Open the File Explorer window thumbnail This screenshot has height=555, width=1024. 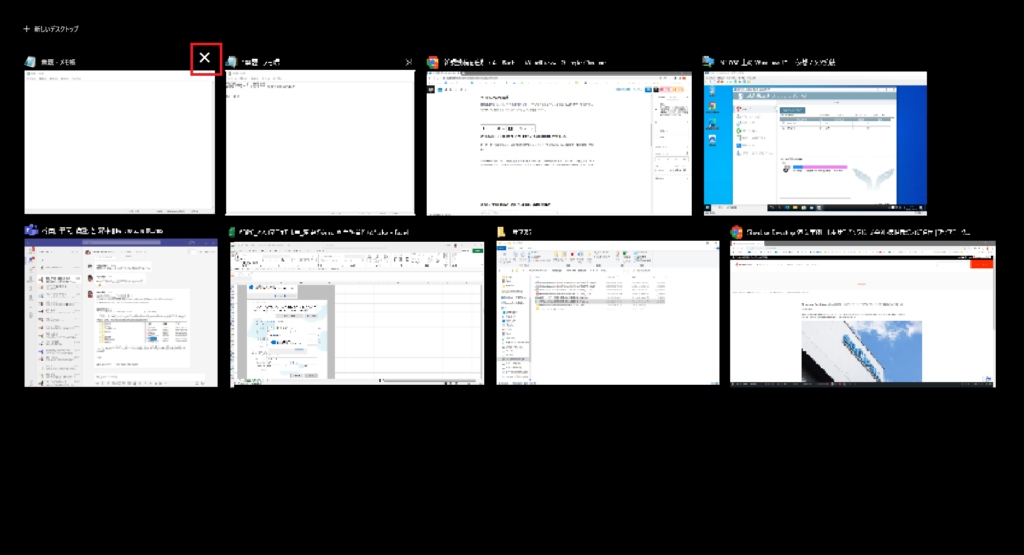607,313
